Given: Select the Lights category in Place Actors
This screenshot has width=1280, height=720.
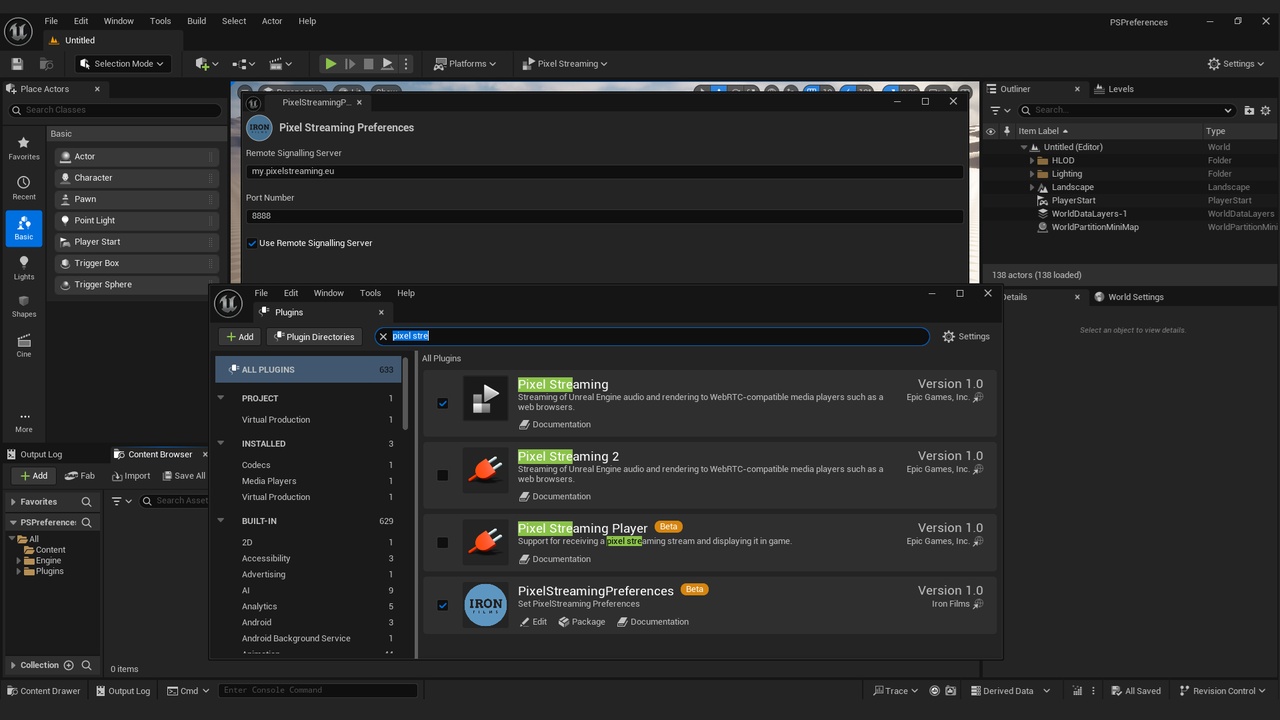Looking at the screenshot, I should 24,268.
